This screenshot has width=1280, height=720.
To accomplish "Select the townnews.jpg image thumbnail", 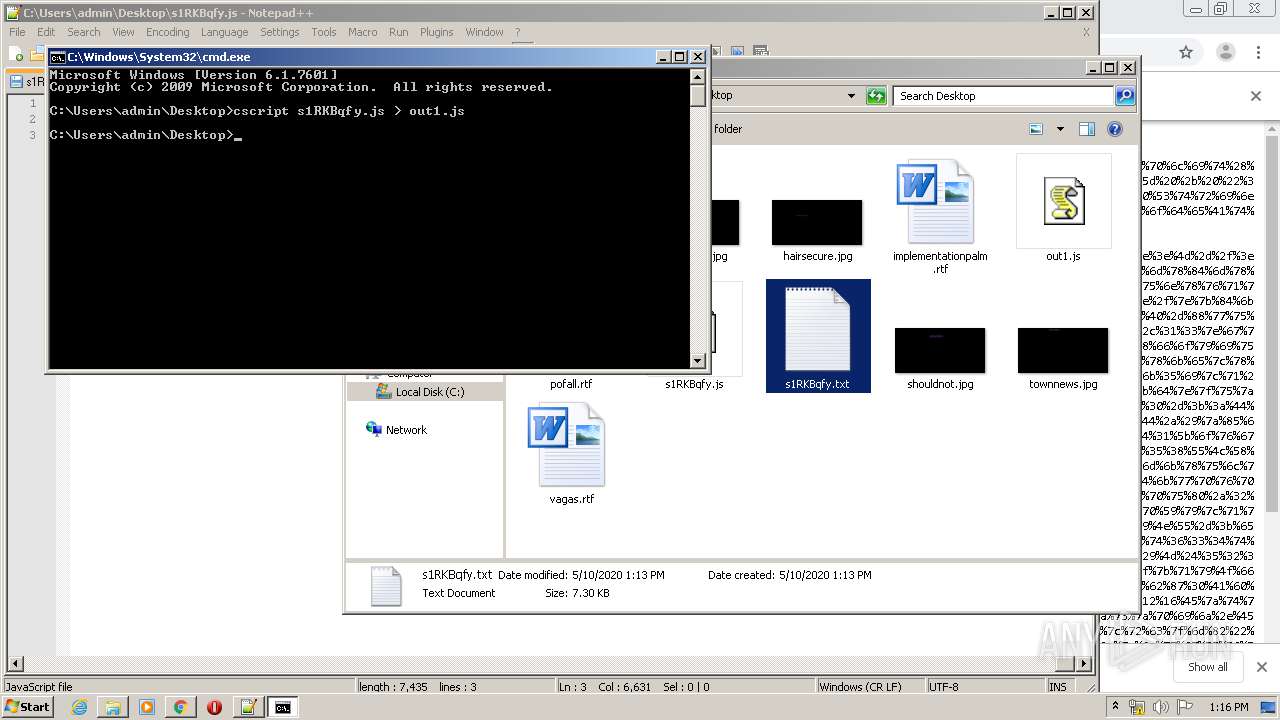I will point(1063,350).
